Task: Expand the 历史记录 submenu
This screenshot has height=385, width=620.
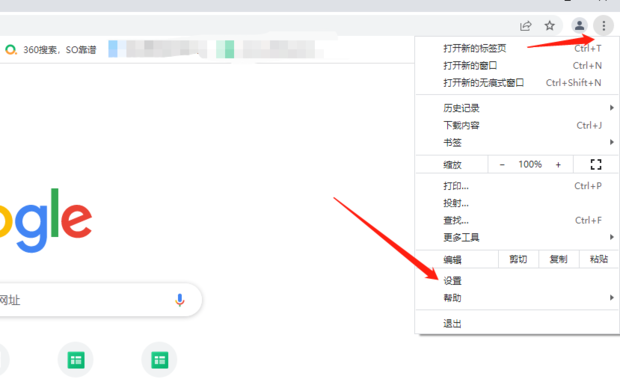Action: (517, 108)
